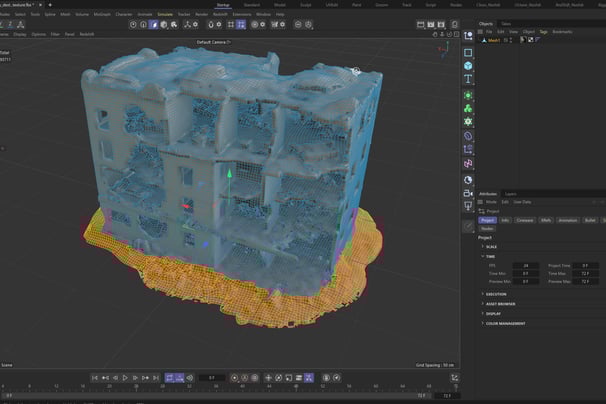Open the Camera object icon
The image size is (606, 404).
[x=468, y=193]
